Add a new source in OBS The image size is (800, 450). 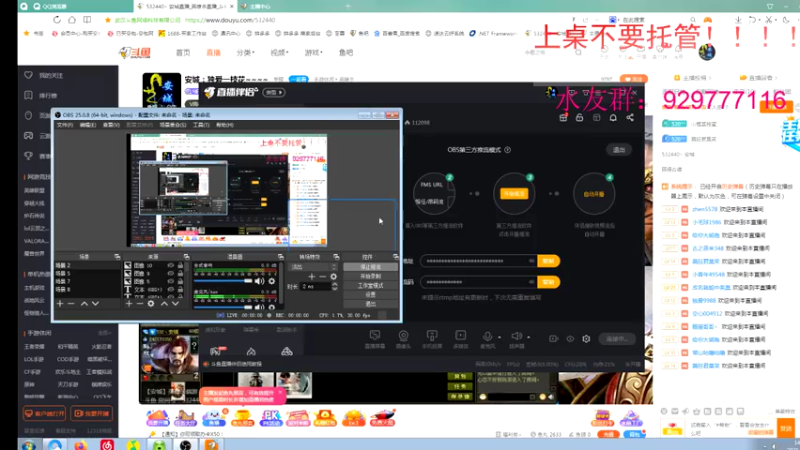click(129, 304)
